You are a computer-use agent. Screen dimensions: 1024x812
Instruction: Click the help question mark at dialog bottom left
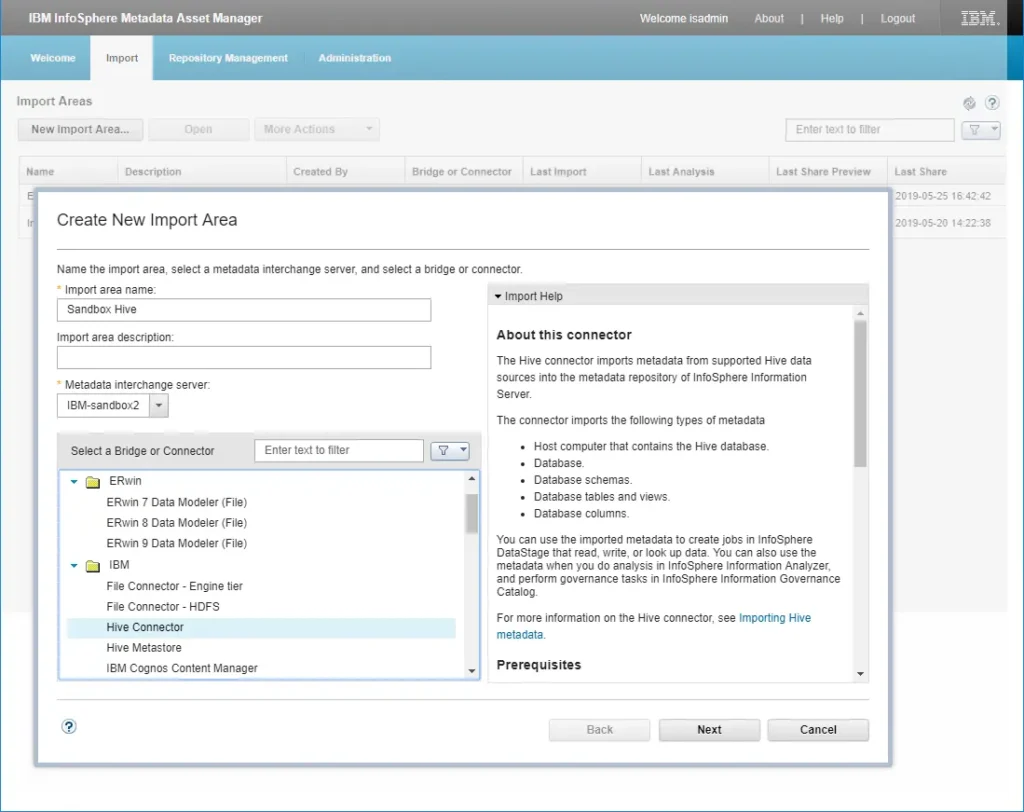[x=68, y=726]
